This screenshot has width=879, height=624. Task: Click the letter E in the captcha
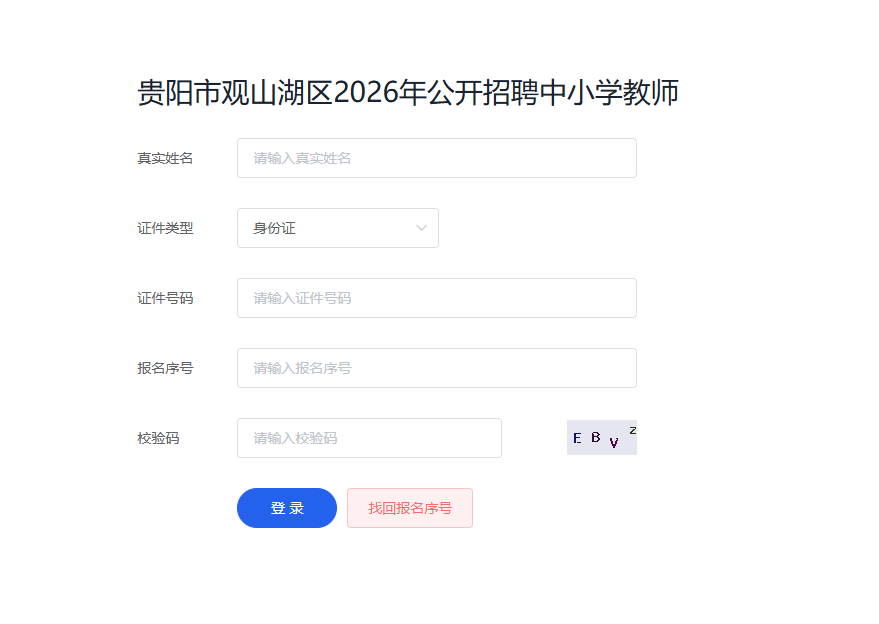pyautogui.click(x=577, y=438)
